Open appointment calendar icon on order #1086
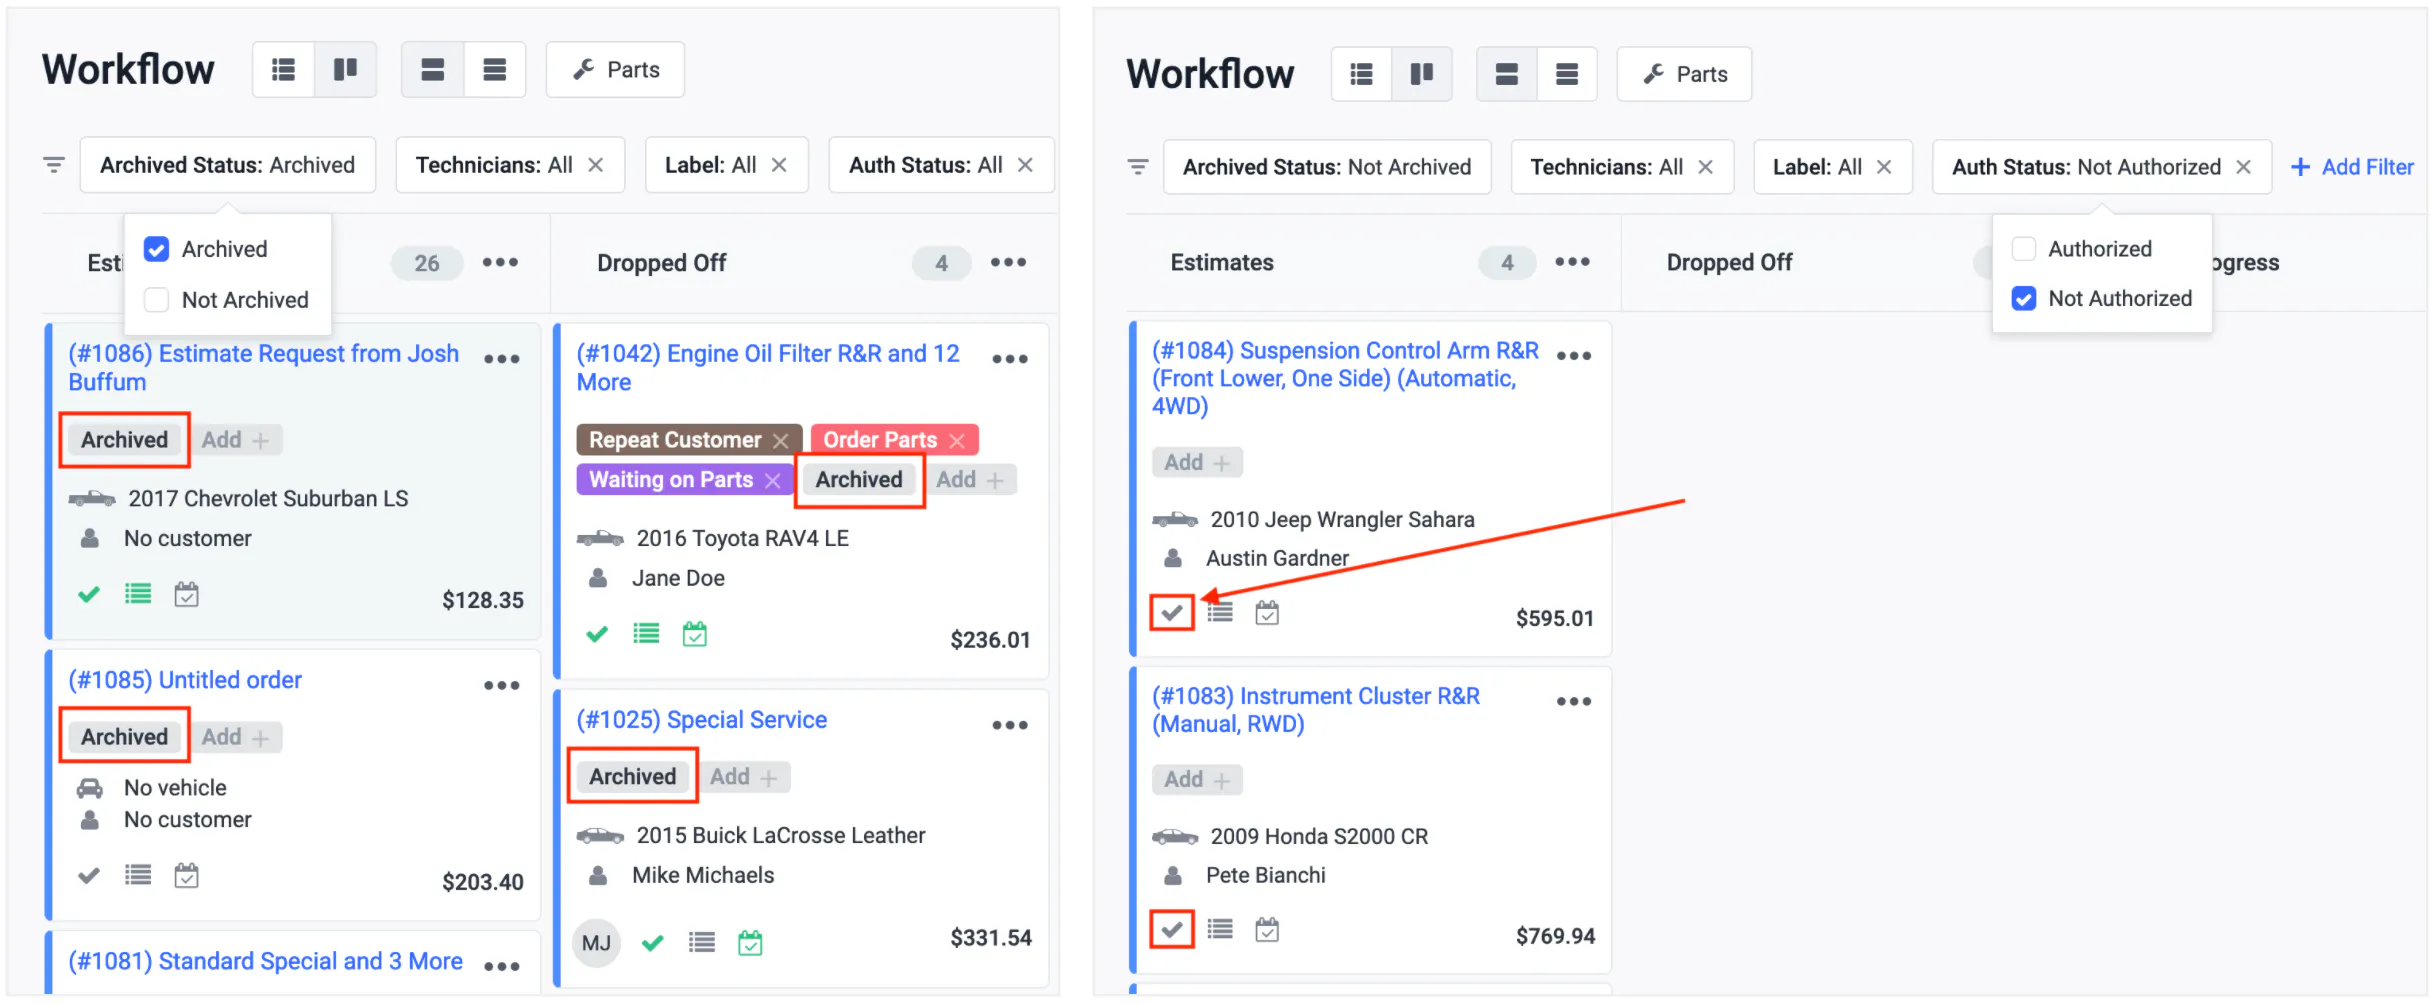2432x1004 pixels. 187,595
